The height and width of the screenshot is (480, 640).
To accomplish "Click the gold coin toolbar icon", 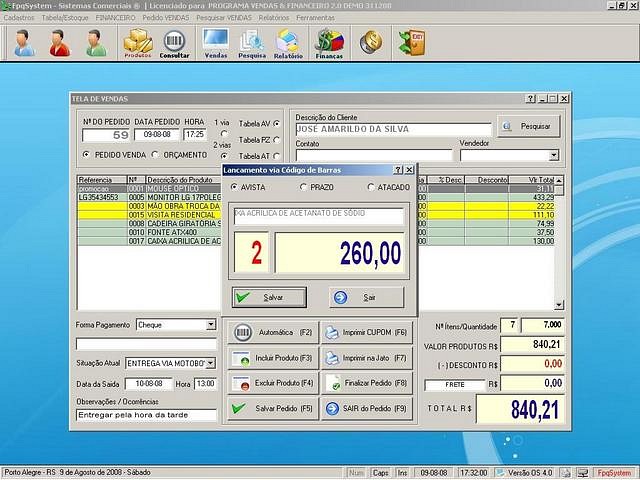I will [371, 42].
